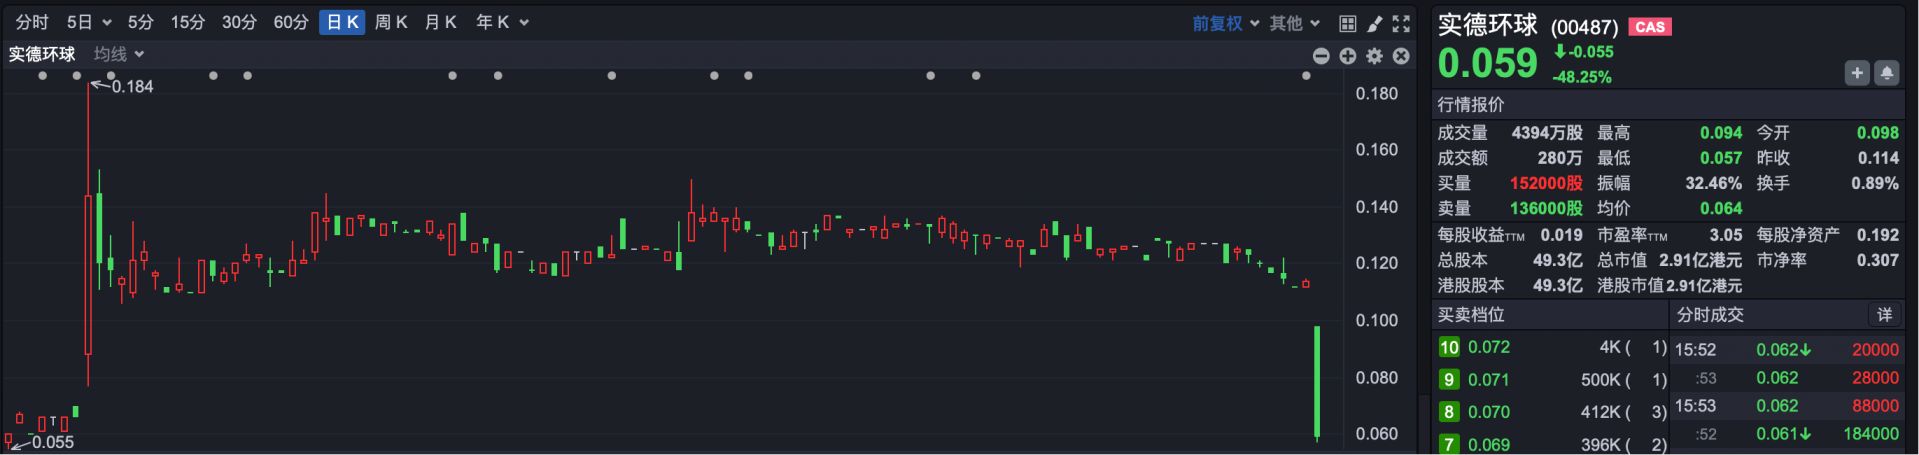1919x455 pixels.
Task: Zoom out chart with minus icon
Action: [1321, 56]
